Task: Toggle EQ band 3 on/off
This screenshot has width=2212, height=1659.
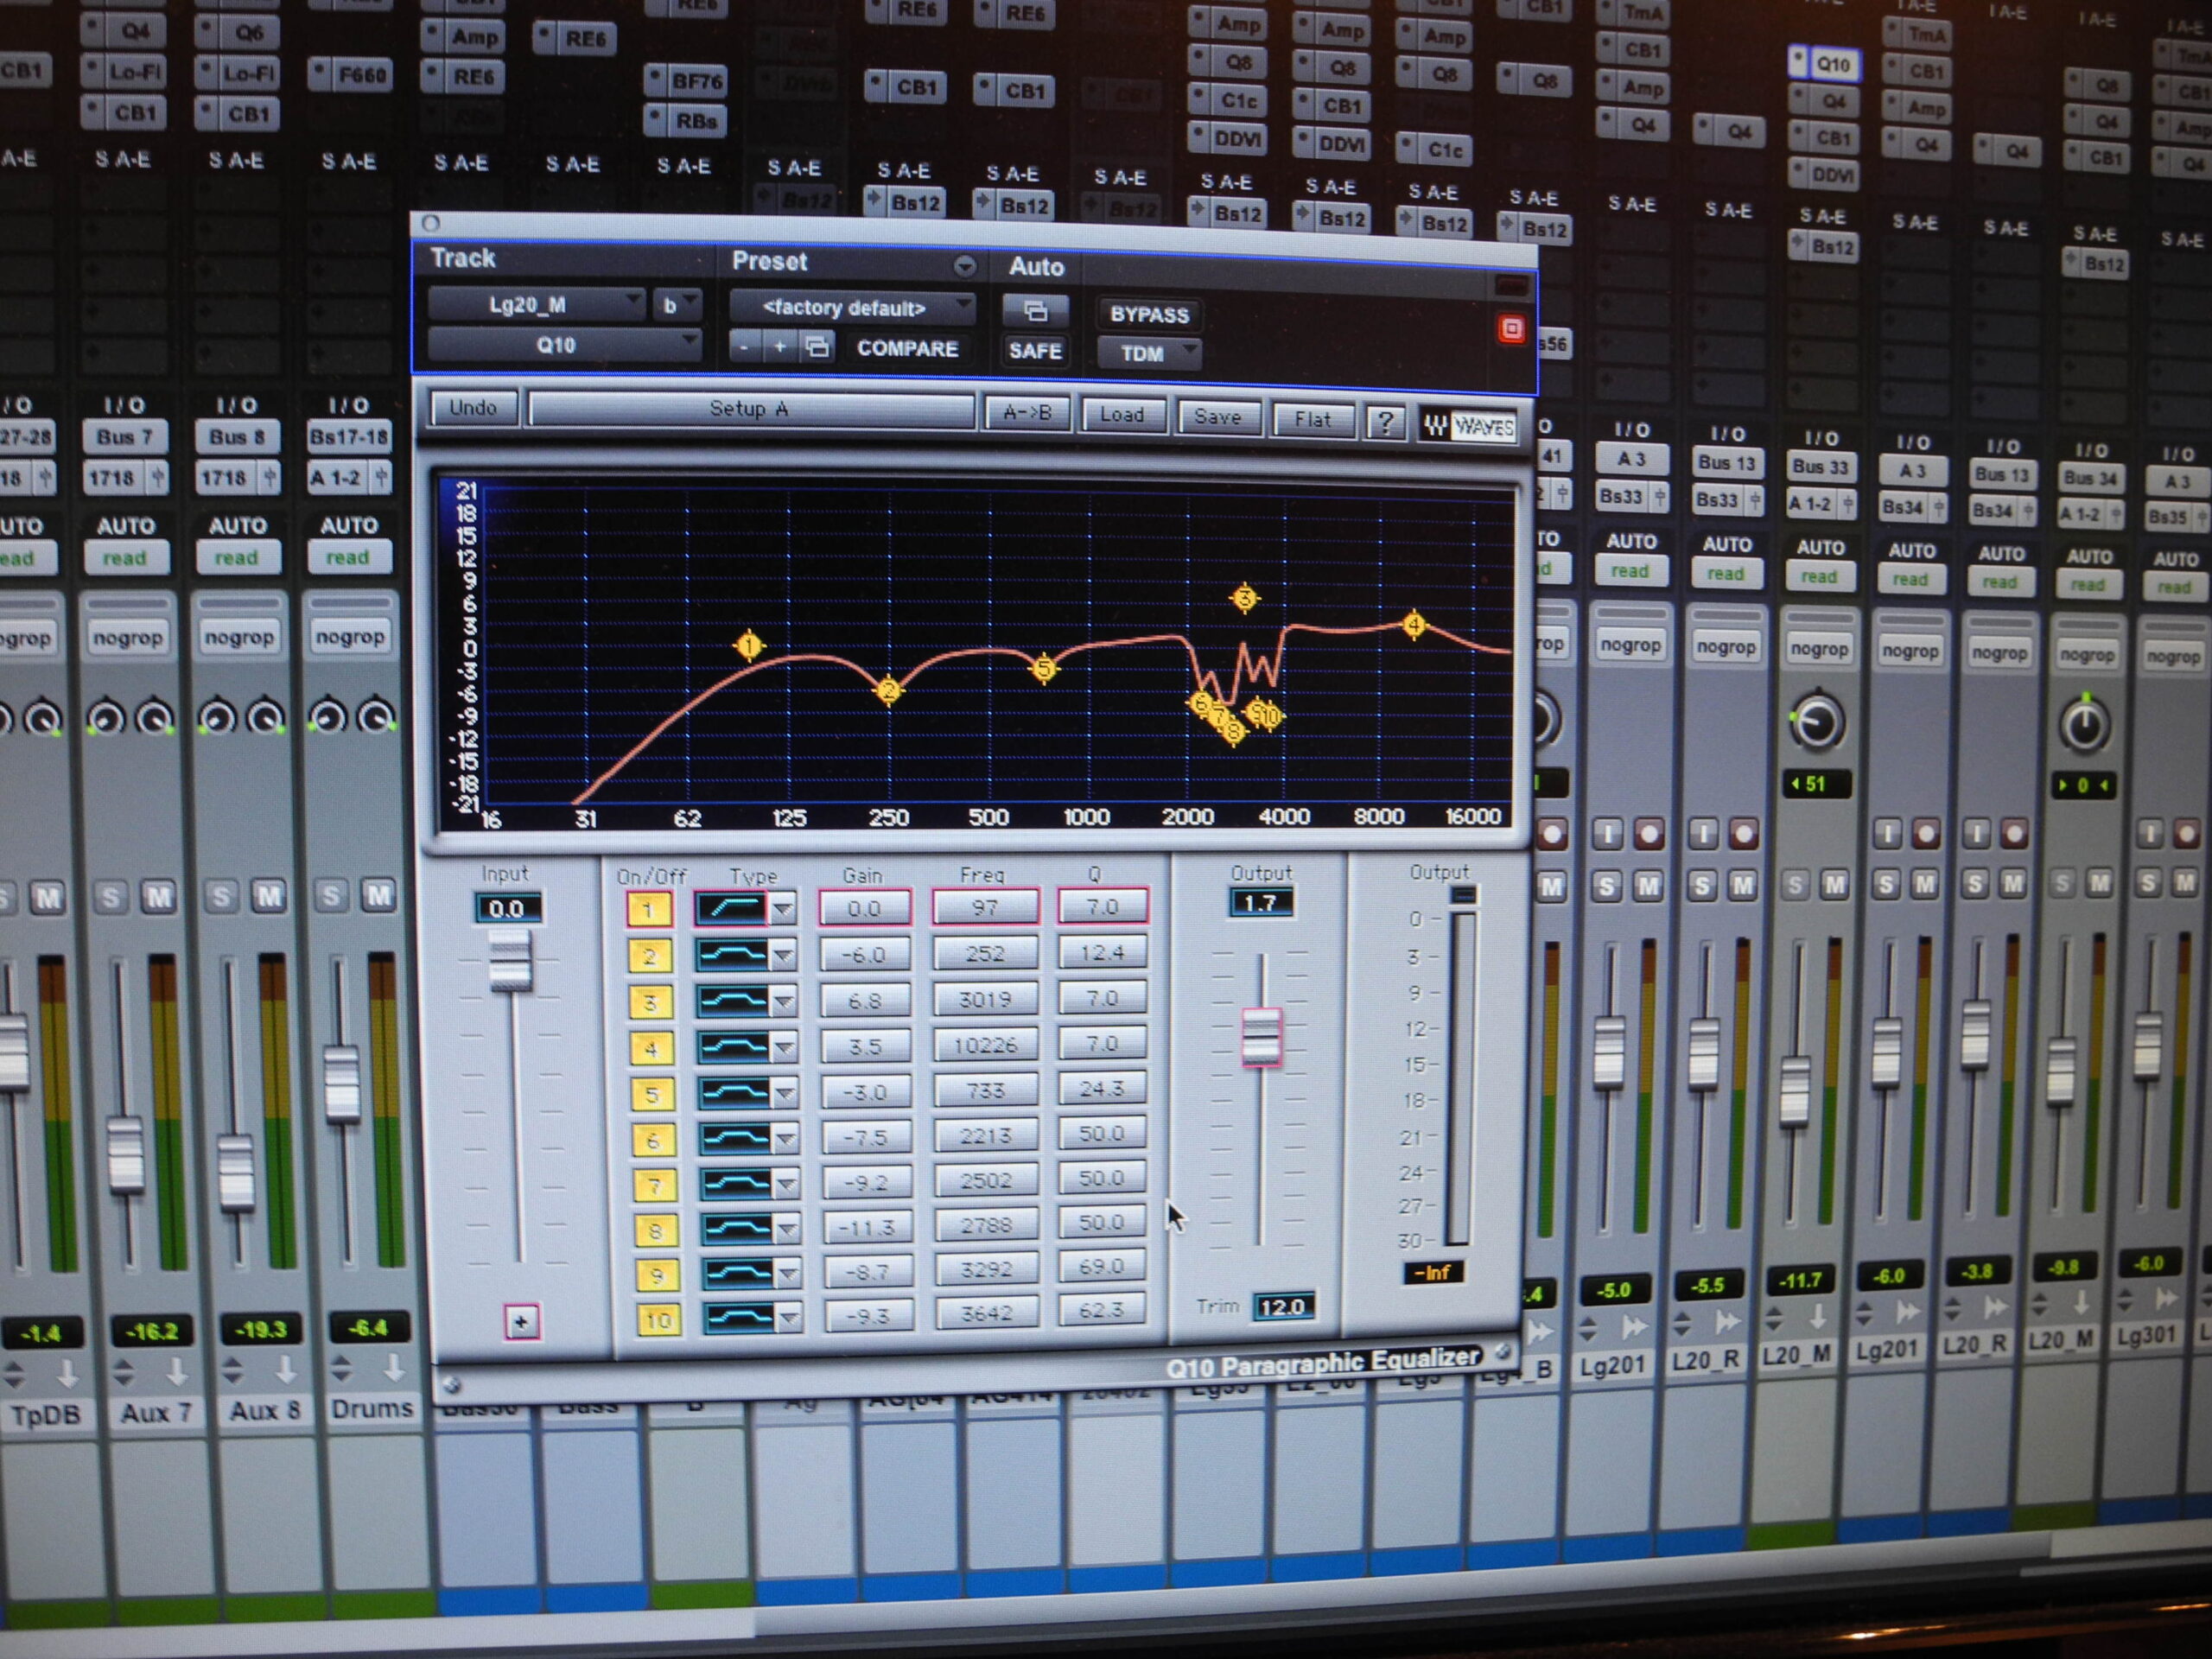Action: point(650,1002)
